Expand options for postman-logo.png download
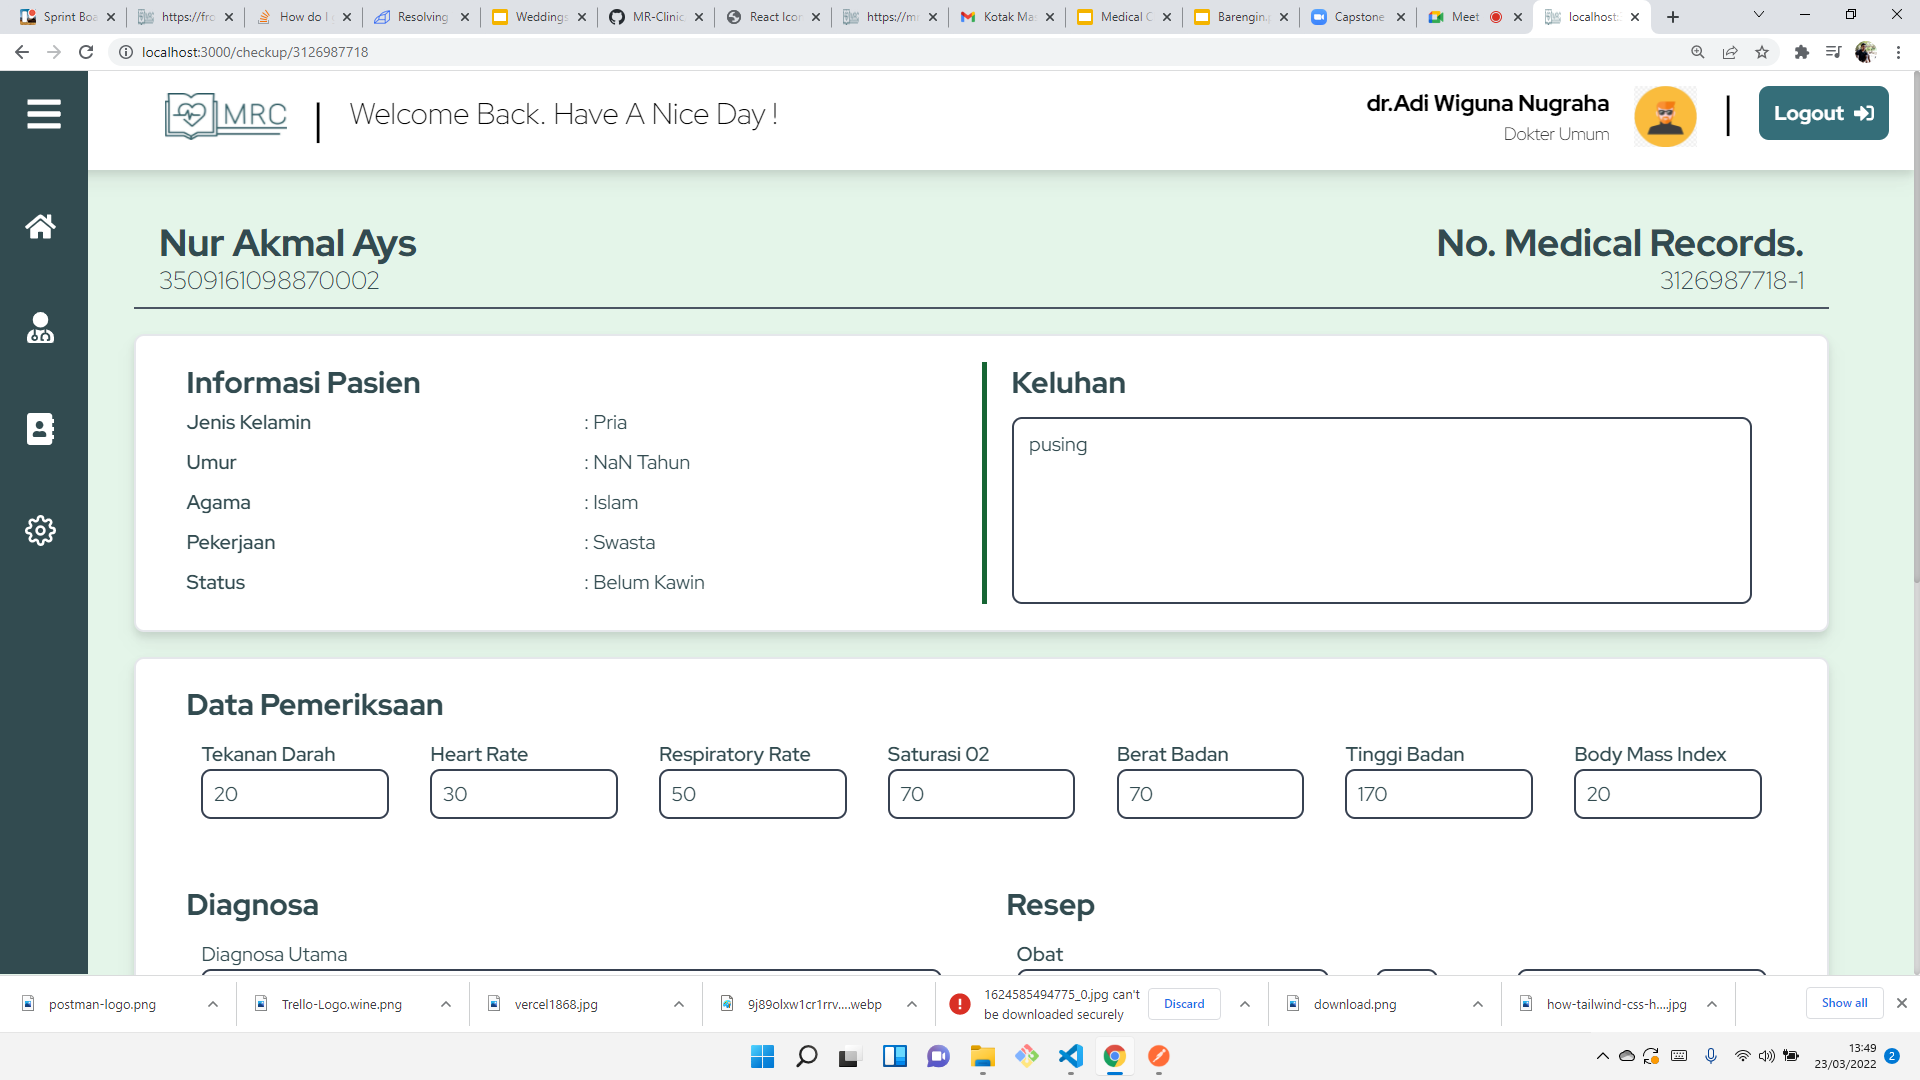The height and width of the screenshot is (1080, 1920). point(213,1004)
